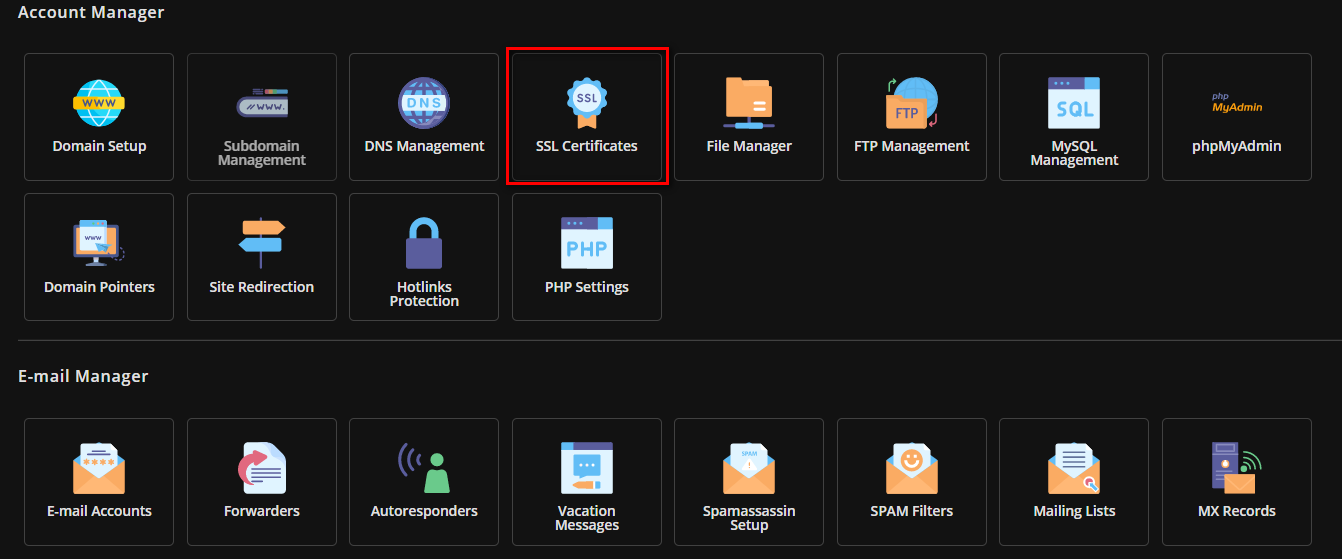Image resolution: width=1342 pixels, height=559 pixels.
Task: Open MX Records icon
Action: [1237, 468]
